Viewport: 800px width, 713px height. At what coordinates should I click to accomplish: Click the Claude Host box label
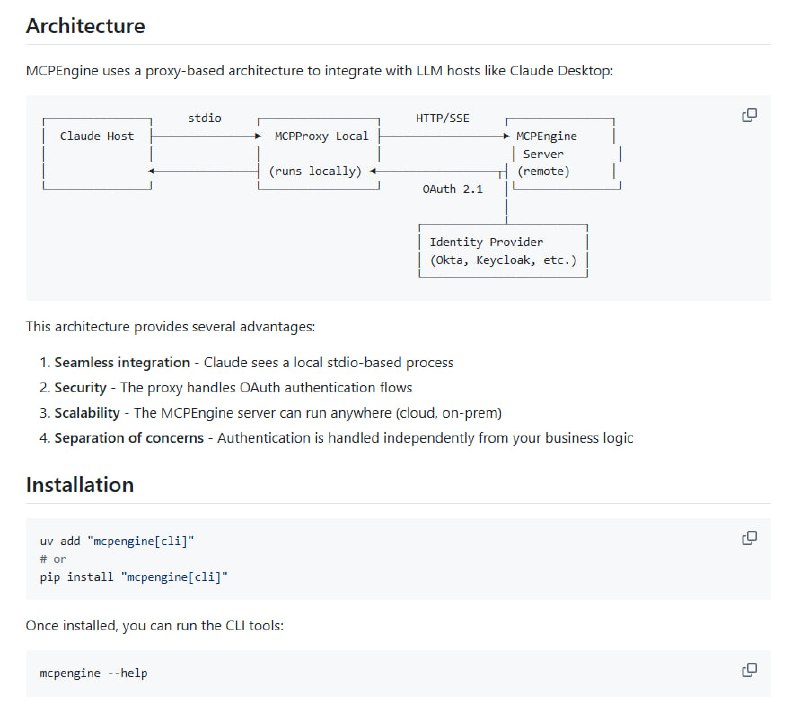click(97, 136)
